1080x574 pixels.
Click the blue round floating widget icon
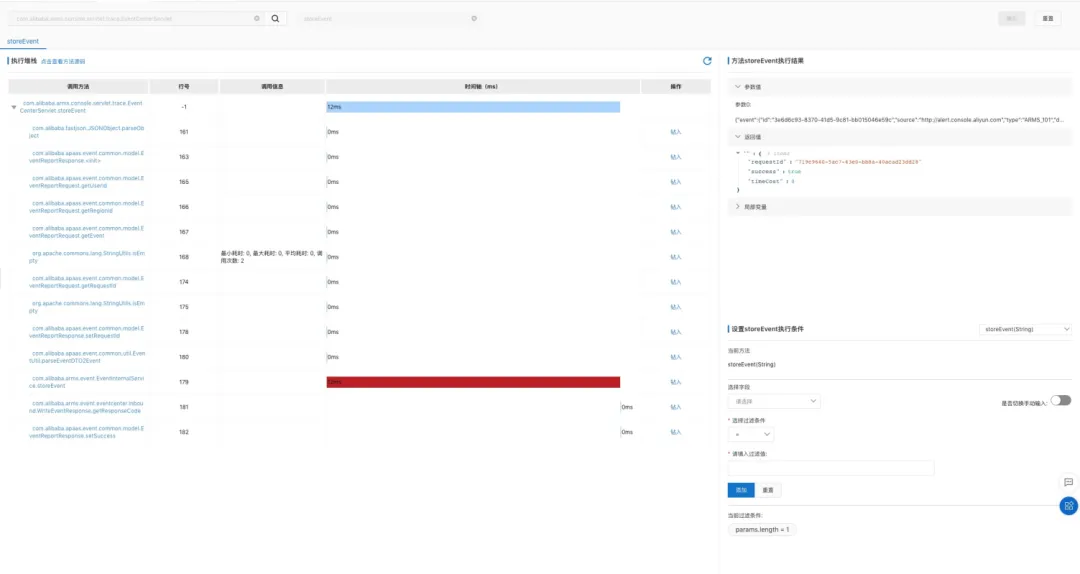[x=1068, y=506]
